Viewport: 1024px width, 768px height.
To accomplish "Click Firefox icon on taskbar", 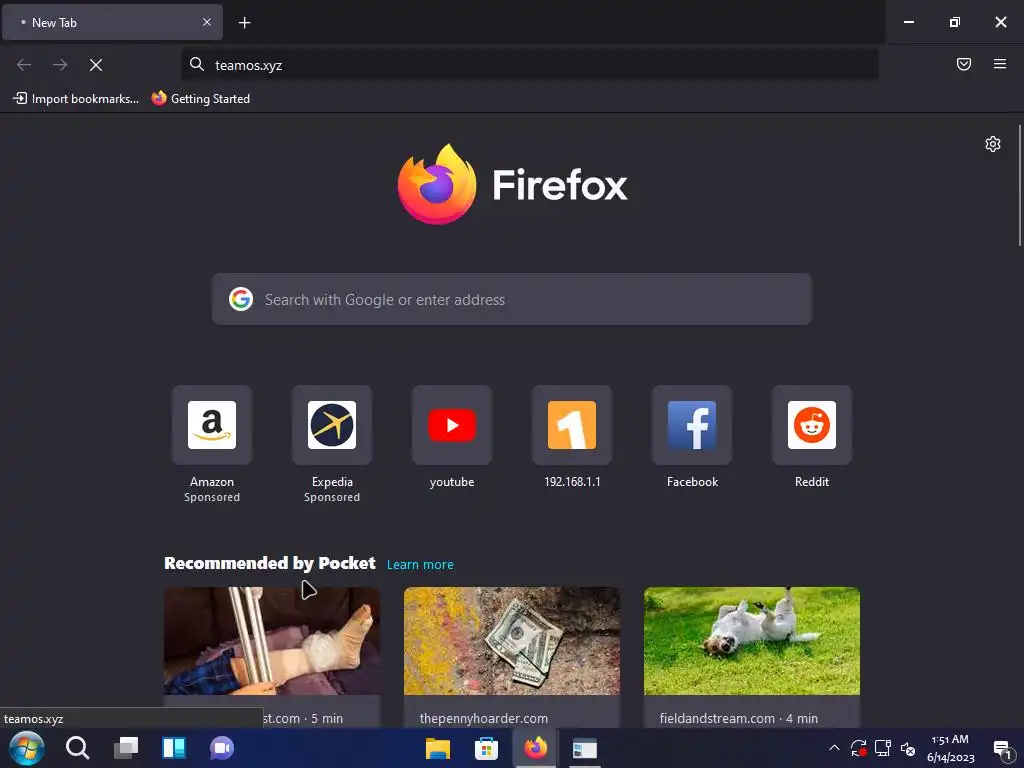I will click(x=536, y=748).
